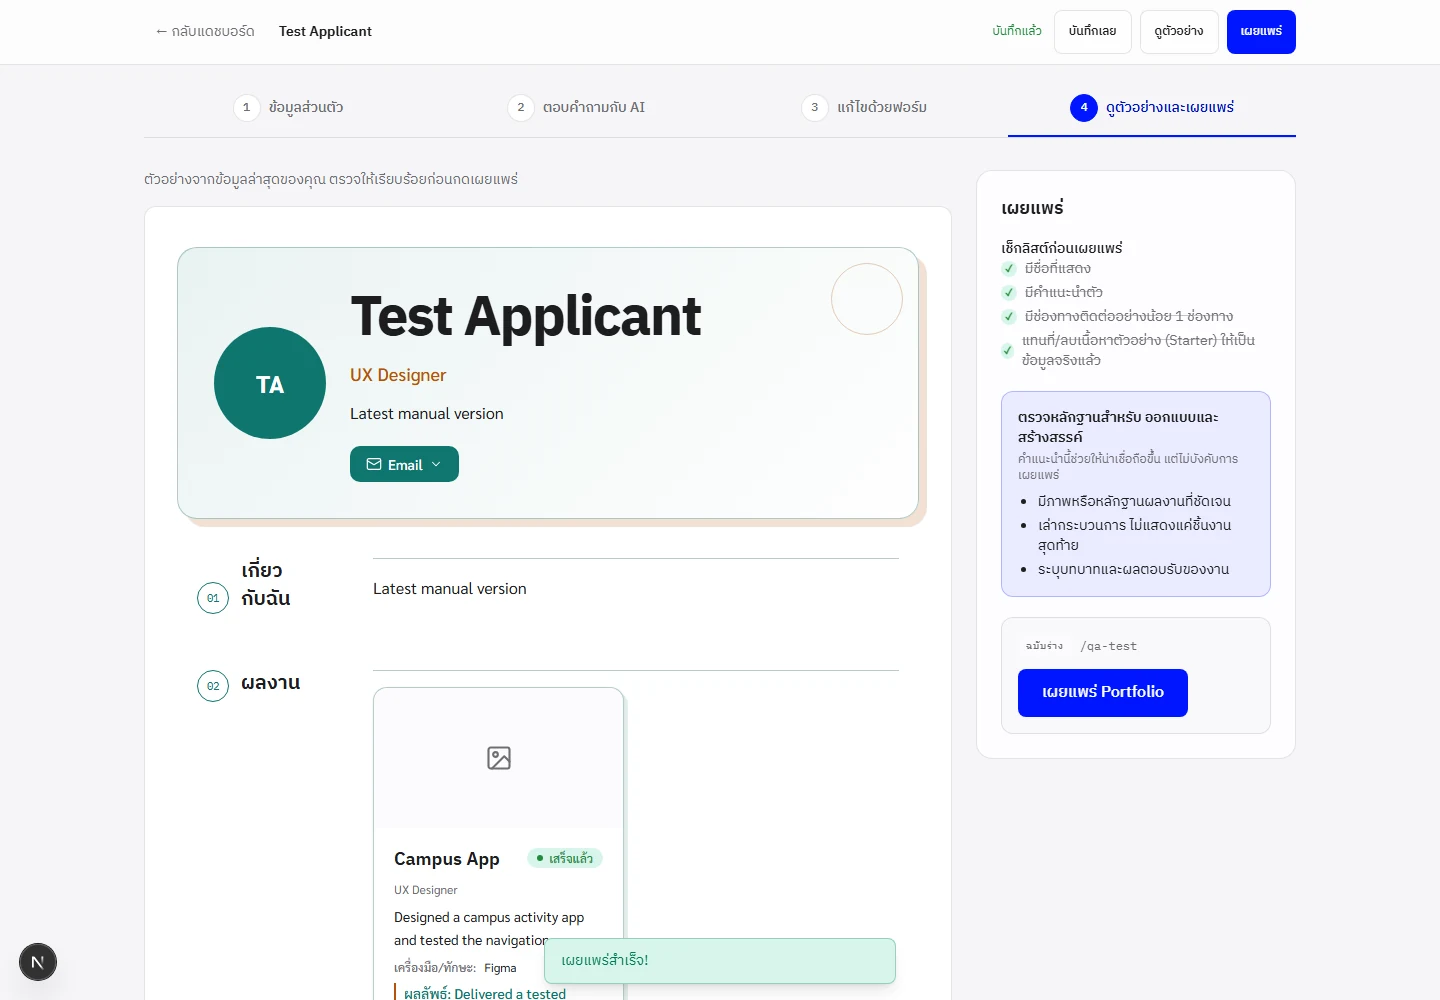Screen dimensions: 1440x1000
Task: Click the Figma skill tag
Action: (x=500, y=968)
